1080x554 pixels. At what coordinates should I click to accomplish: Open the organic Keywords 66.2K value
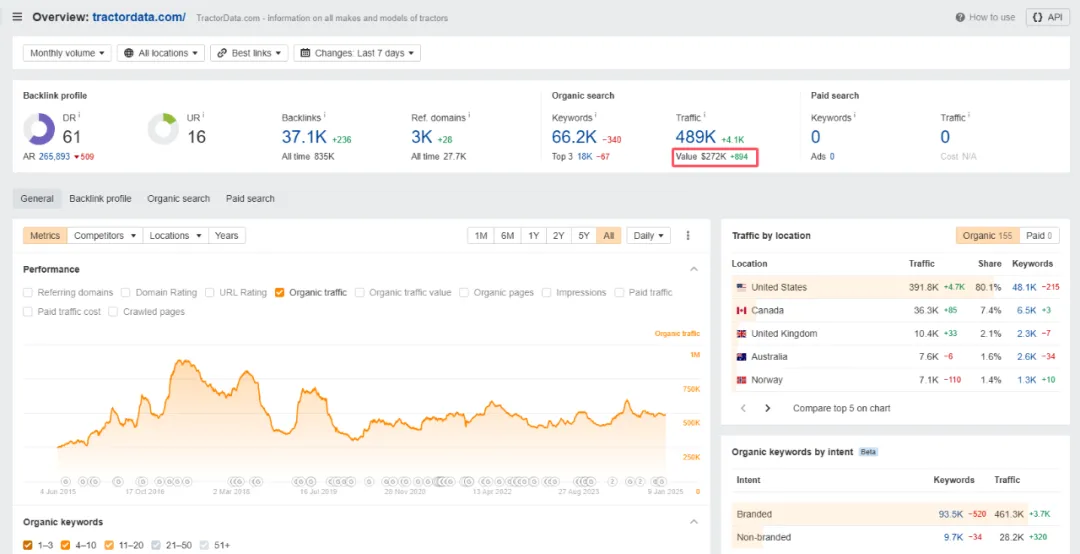574,137
